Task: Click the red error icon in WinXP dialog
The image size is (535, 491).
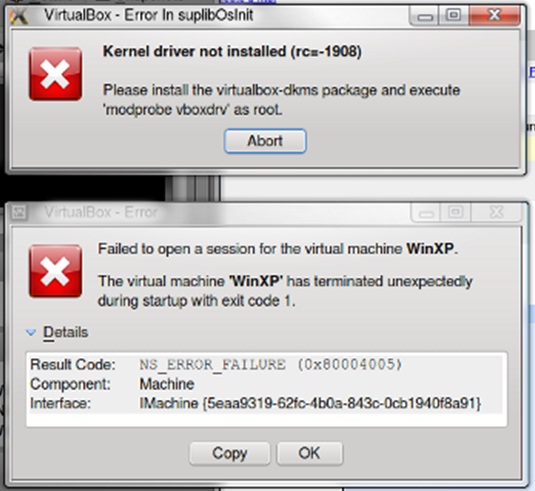Action: coord(55,271)
